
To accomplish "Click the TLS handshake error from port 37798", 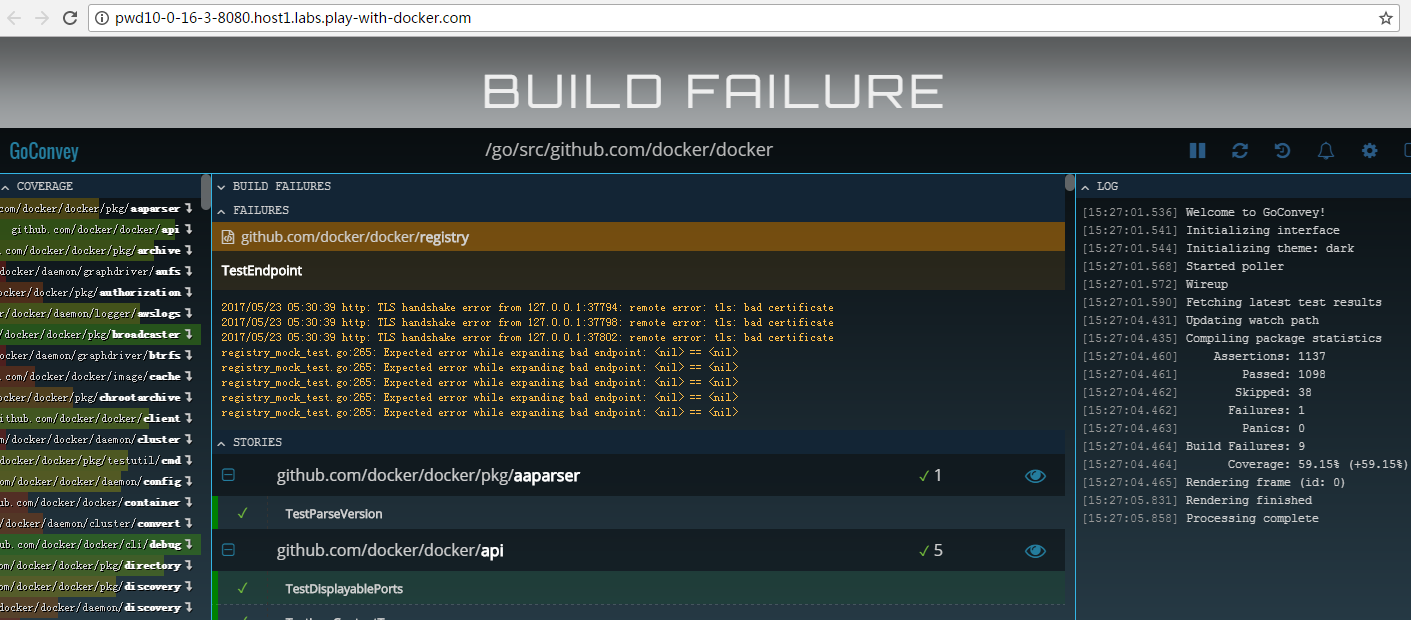I will (527, 323).
